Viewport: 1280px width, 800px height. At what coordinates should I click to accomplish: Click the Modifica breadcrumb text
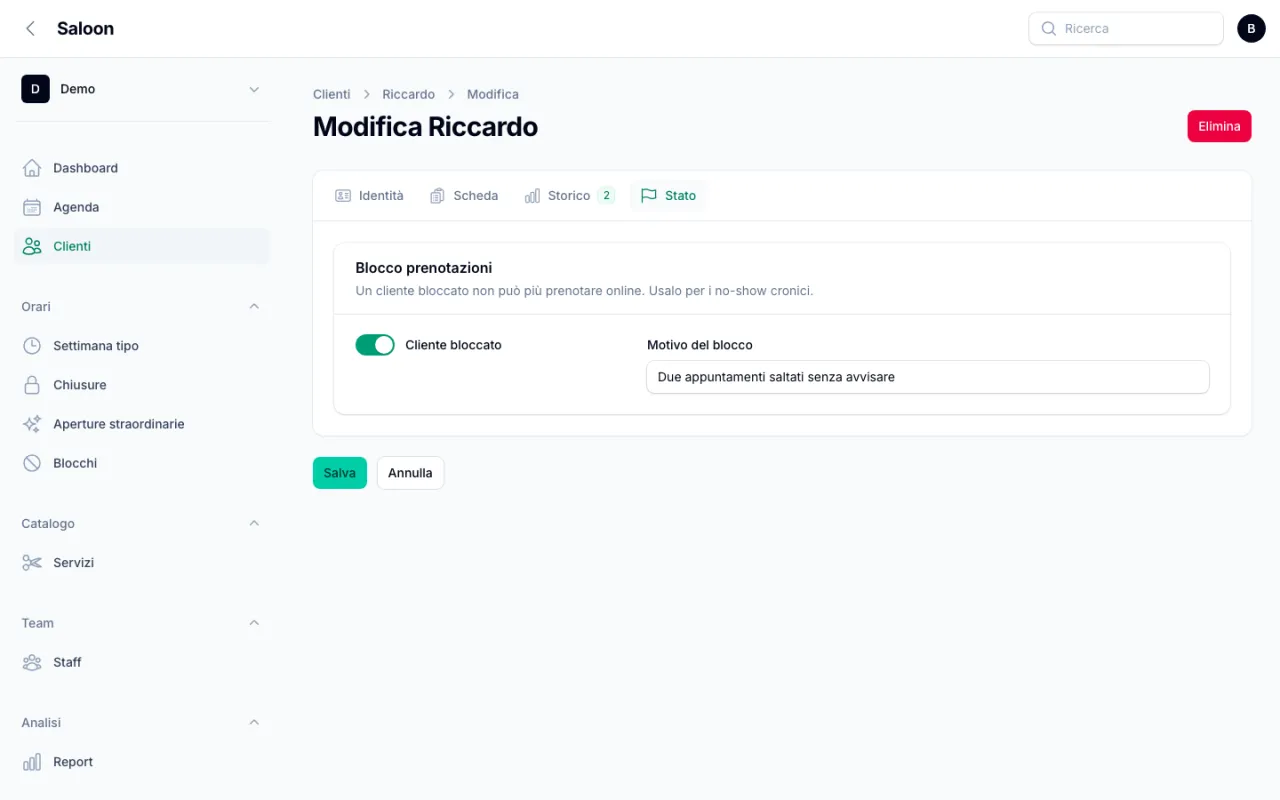point(493,94)
